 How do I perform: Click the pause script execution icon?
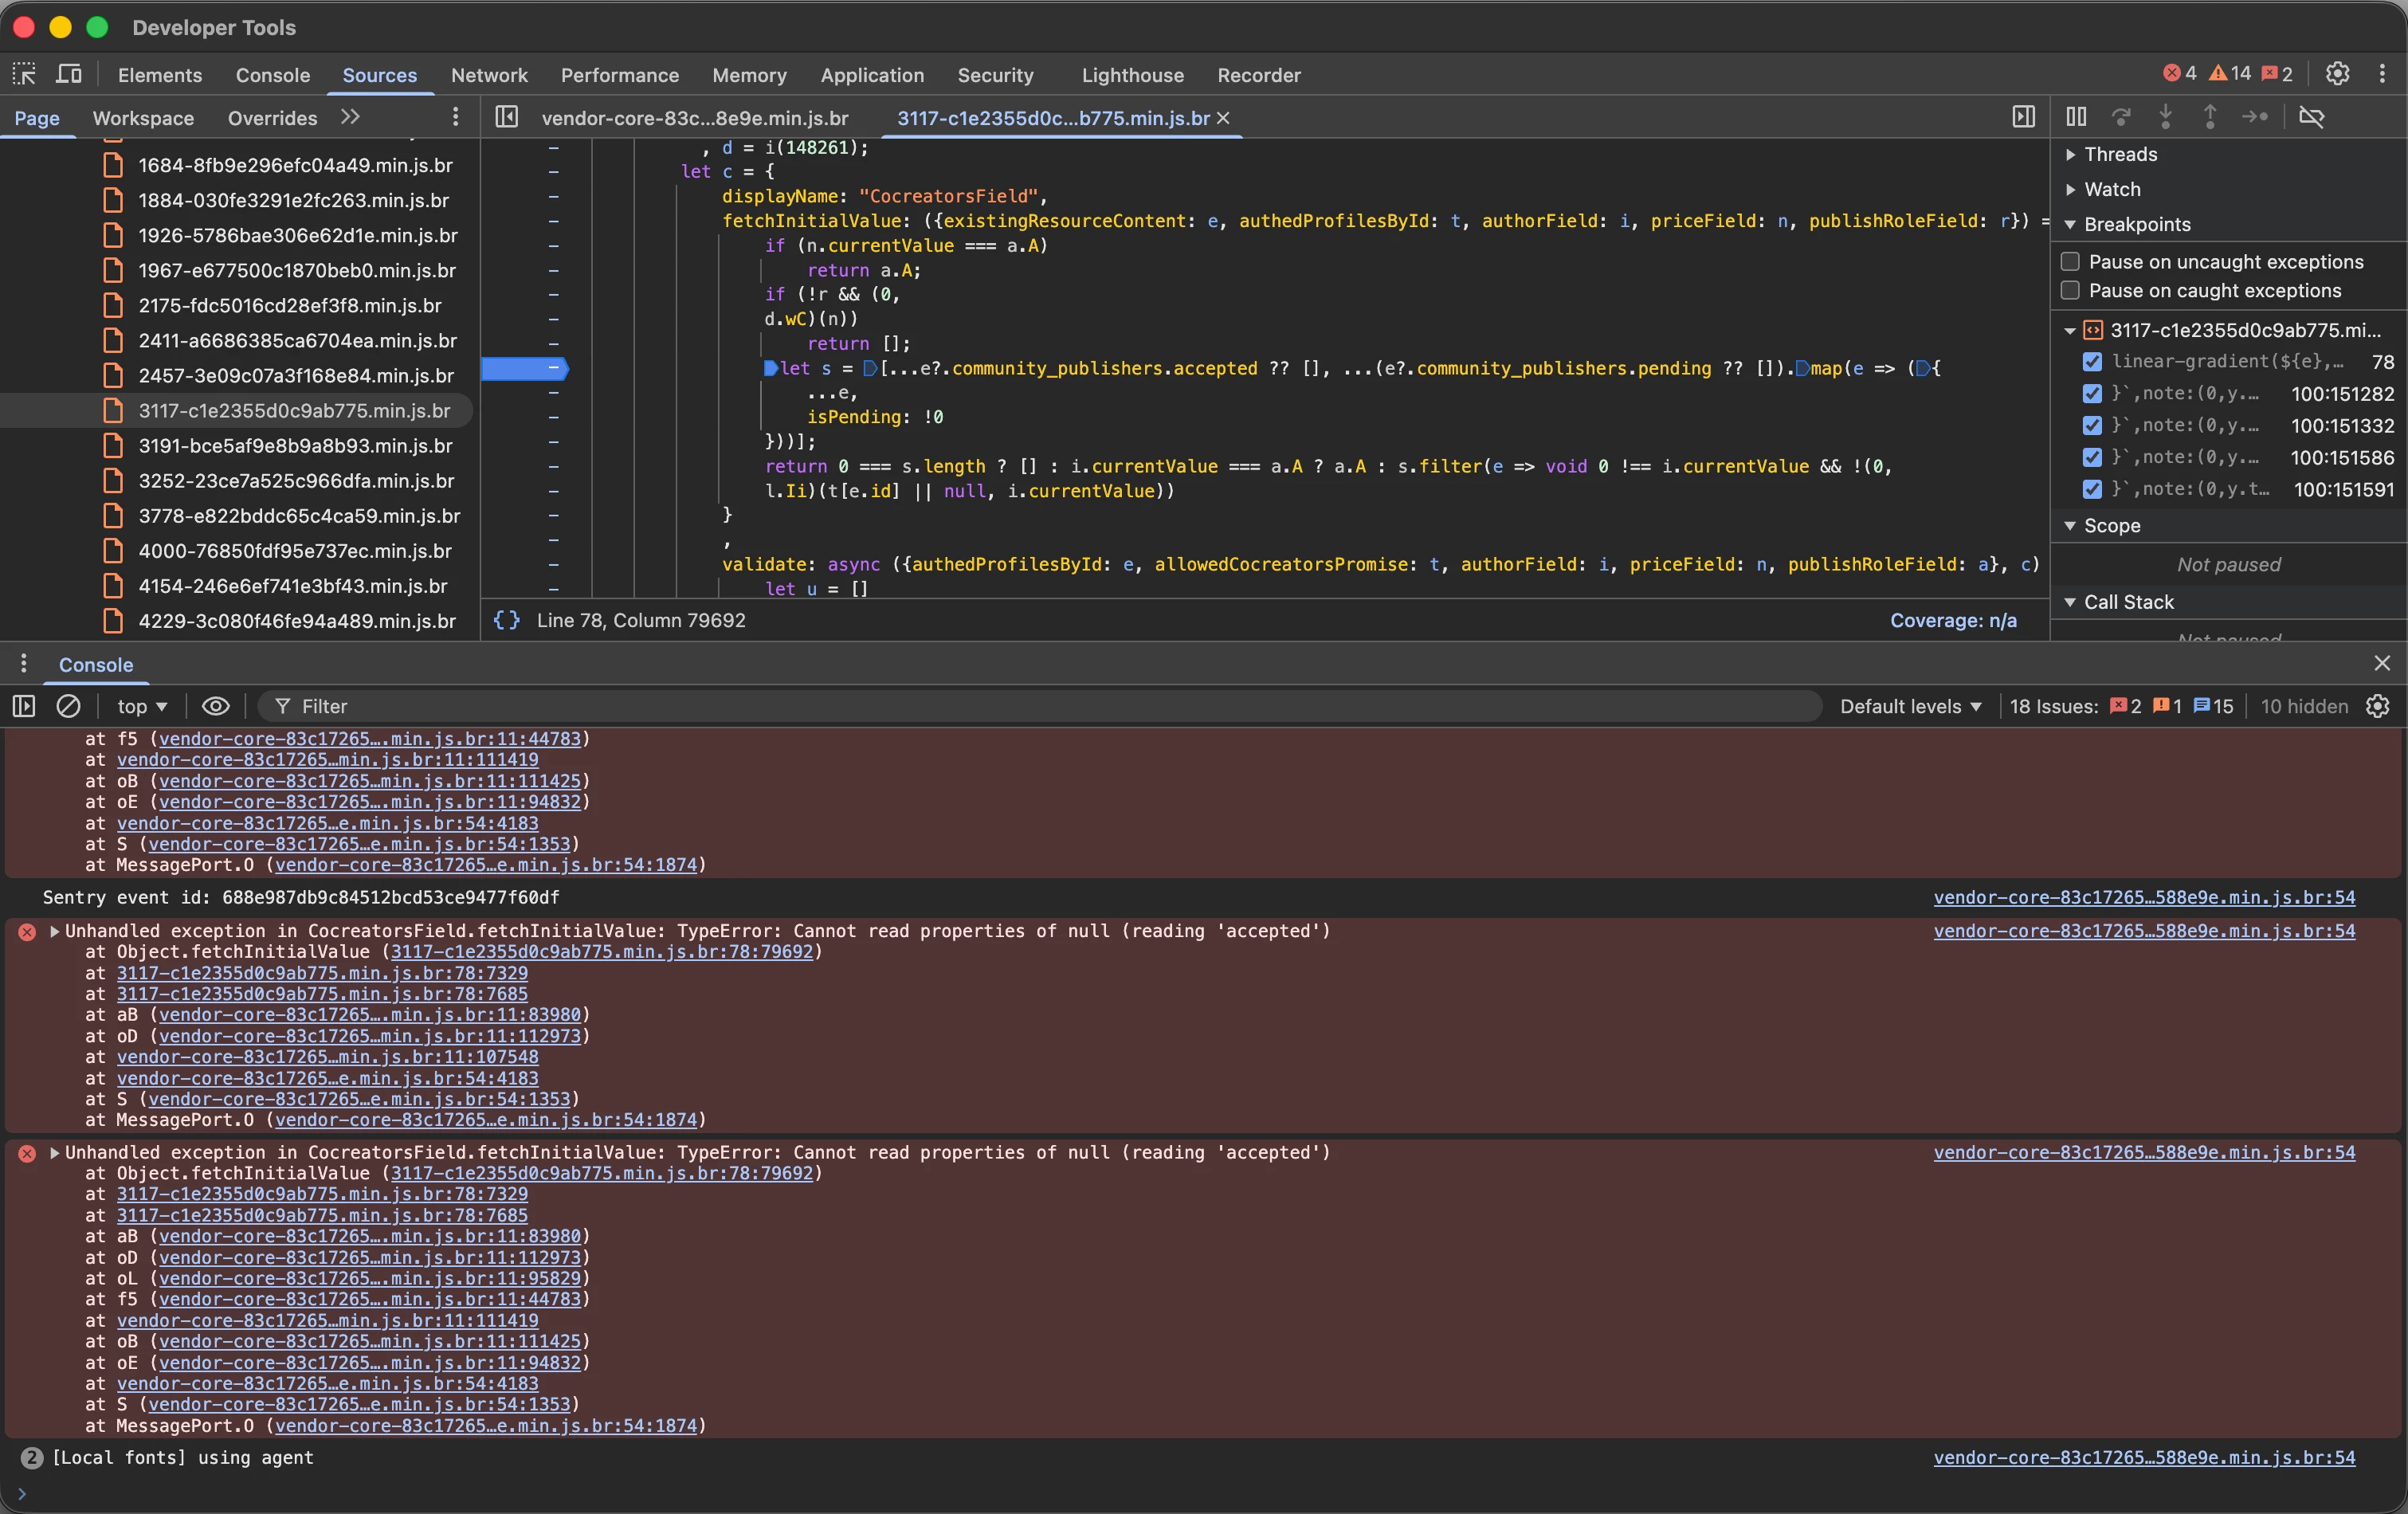[x=2076, y=117]
